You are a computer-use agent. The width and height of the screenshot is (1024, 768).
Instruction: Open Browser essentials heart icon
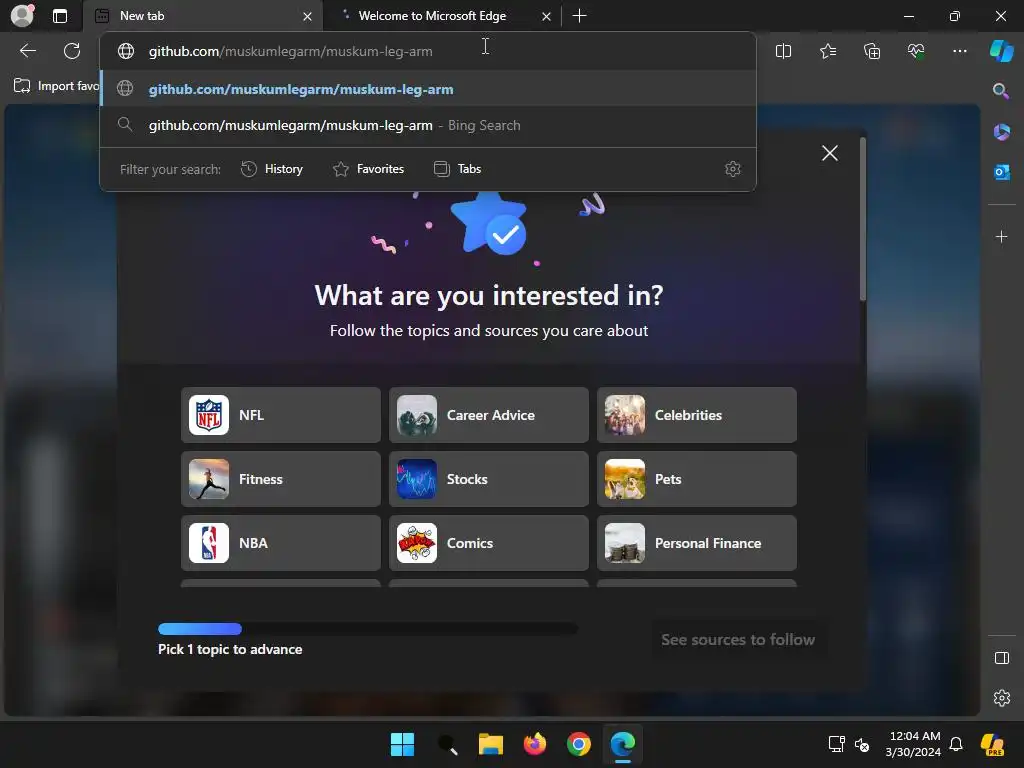pyautogui.click(x=916, y=51)
